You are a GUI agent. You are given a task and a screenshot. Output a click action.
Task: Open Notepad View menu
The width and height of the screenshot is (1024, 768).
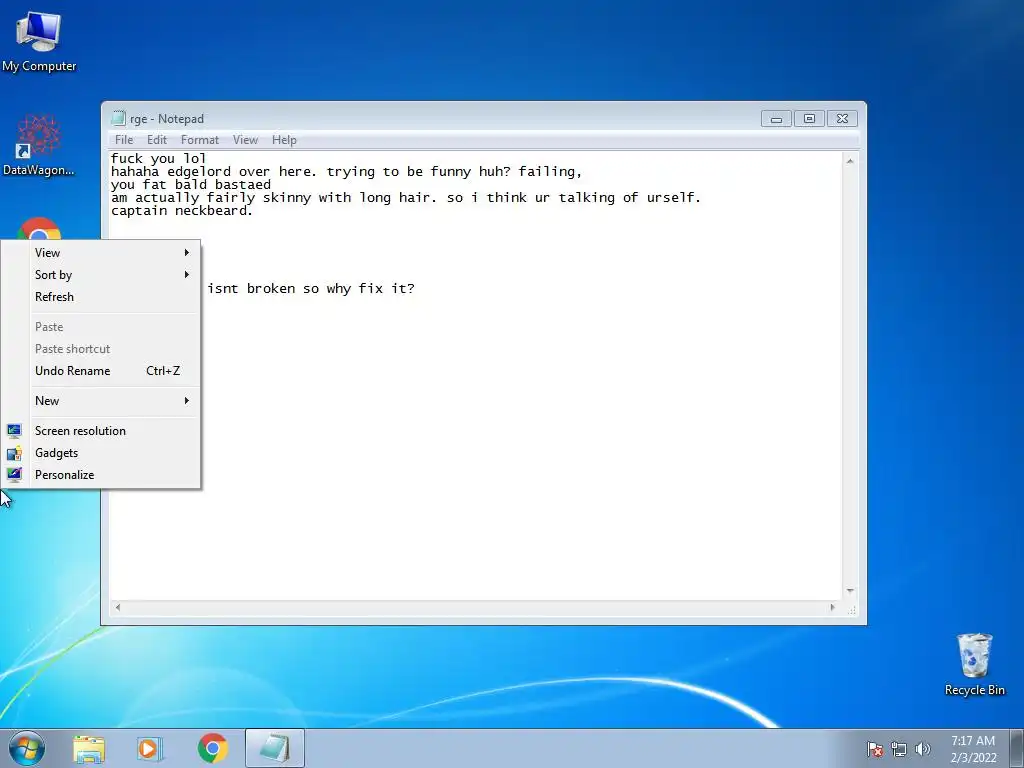(245, 140)
